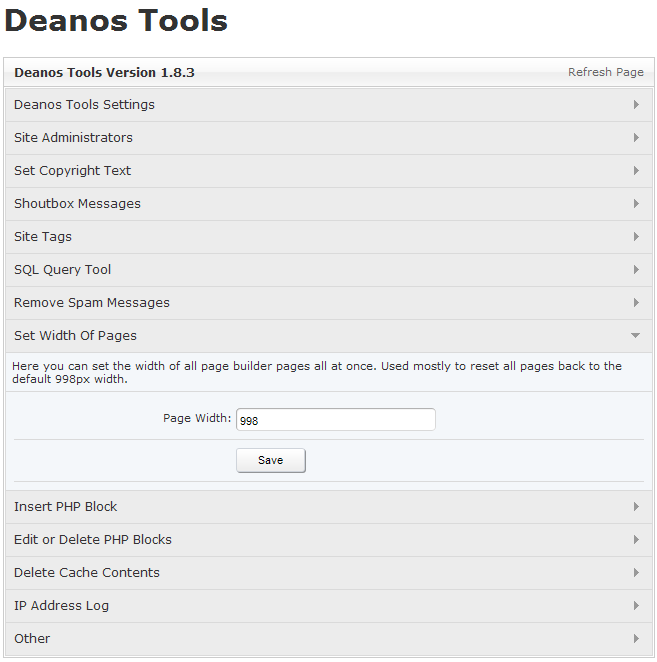
Task: Expand the Edit or Delete PHP Blocks section
Action: pyautogui.click(x=93, y=540)
